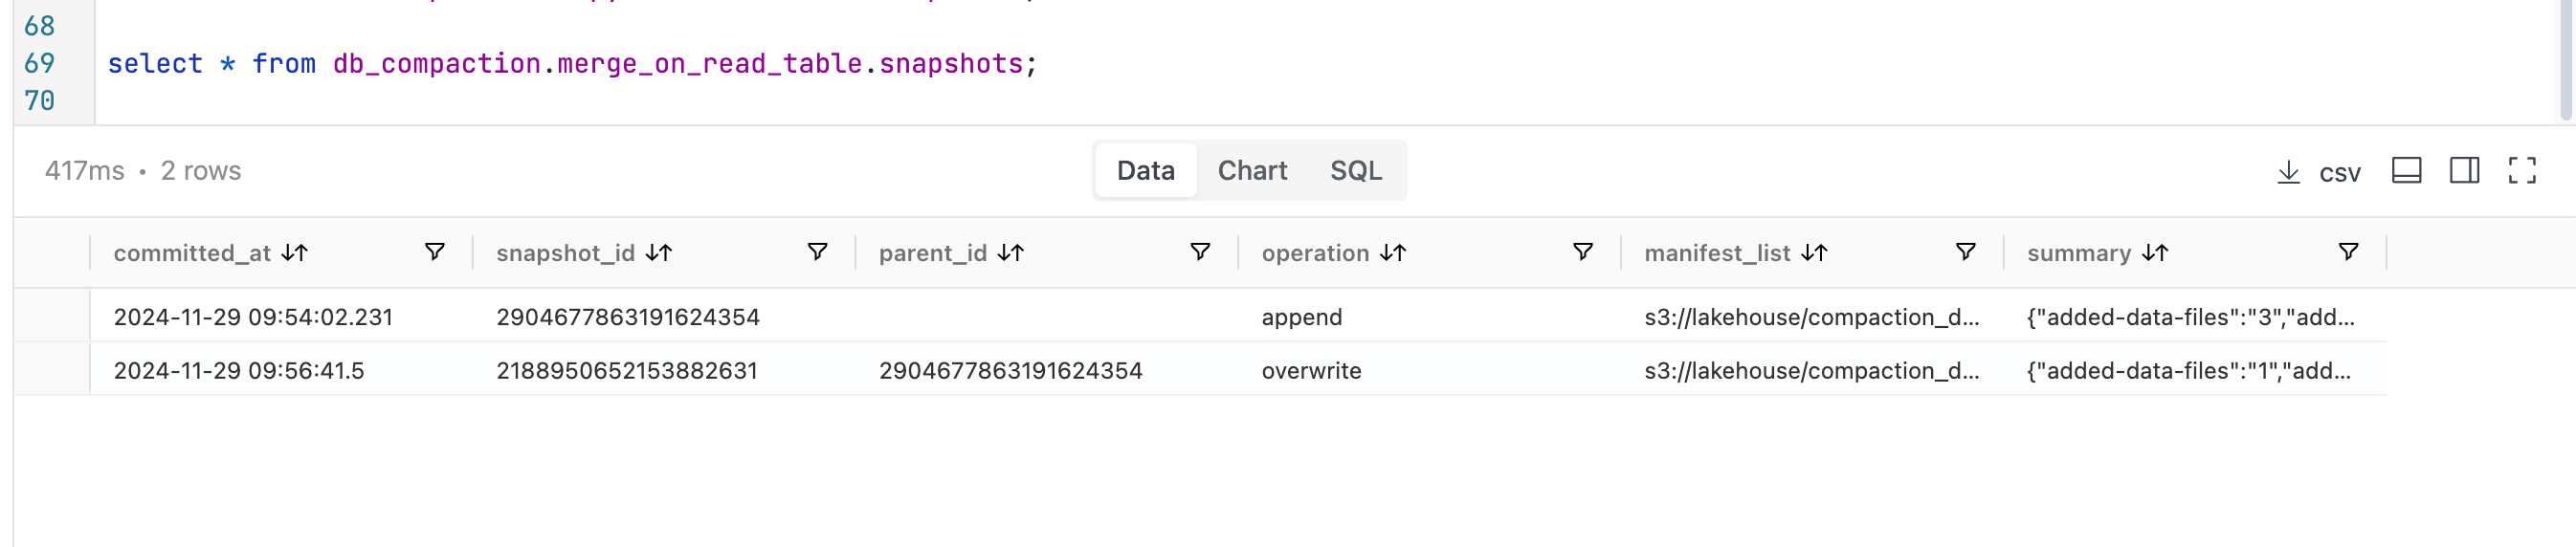Sort by snapshot_id column arrows
2576x547 pixels.
tap(658, 253)
